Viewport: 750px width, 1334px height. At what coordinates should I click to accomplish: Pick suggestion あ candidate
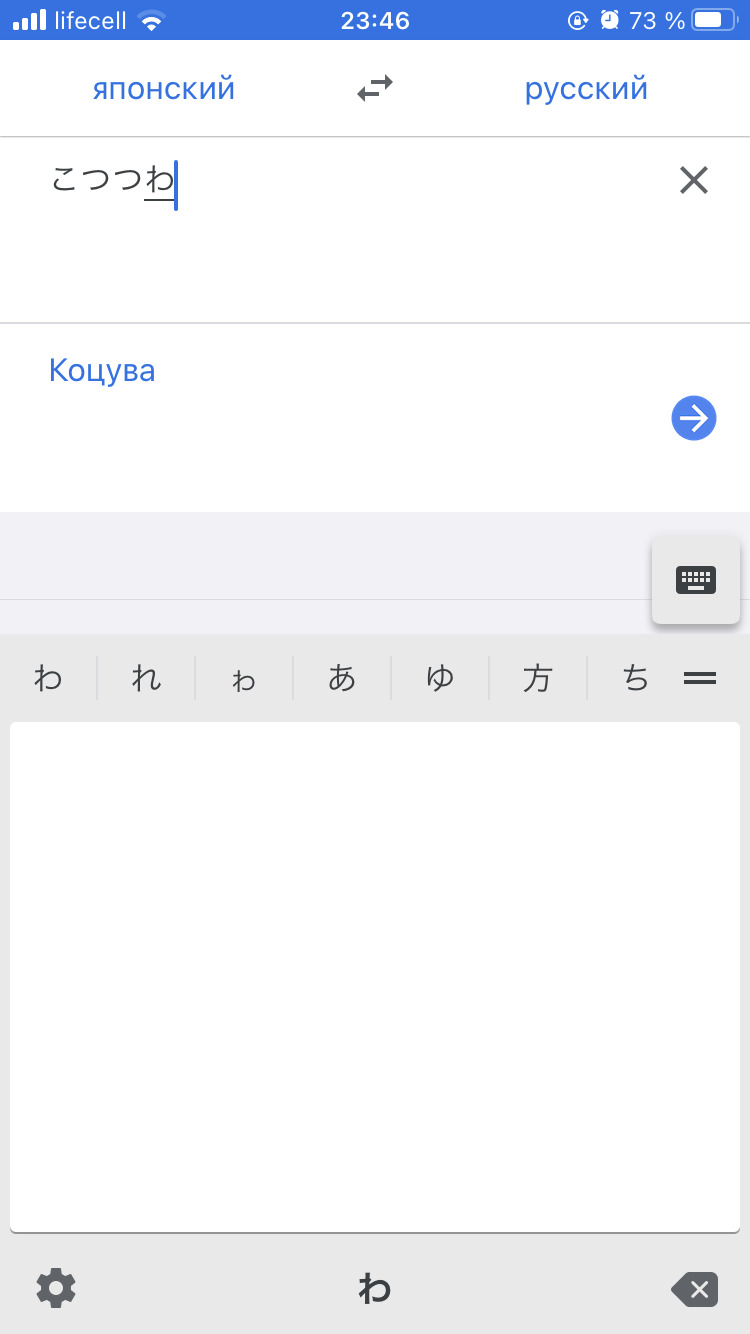point(342,678)
